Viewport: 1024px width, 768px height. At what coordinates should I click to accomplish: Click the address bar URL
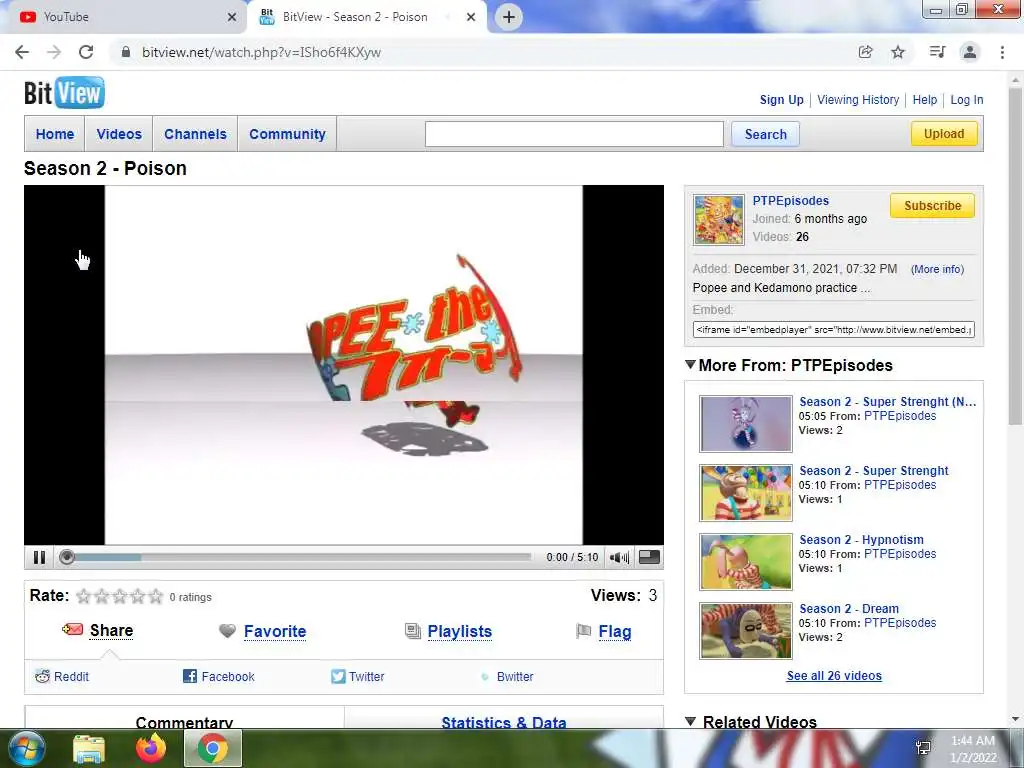[x=261, y=52]
